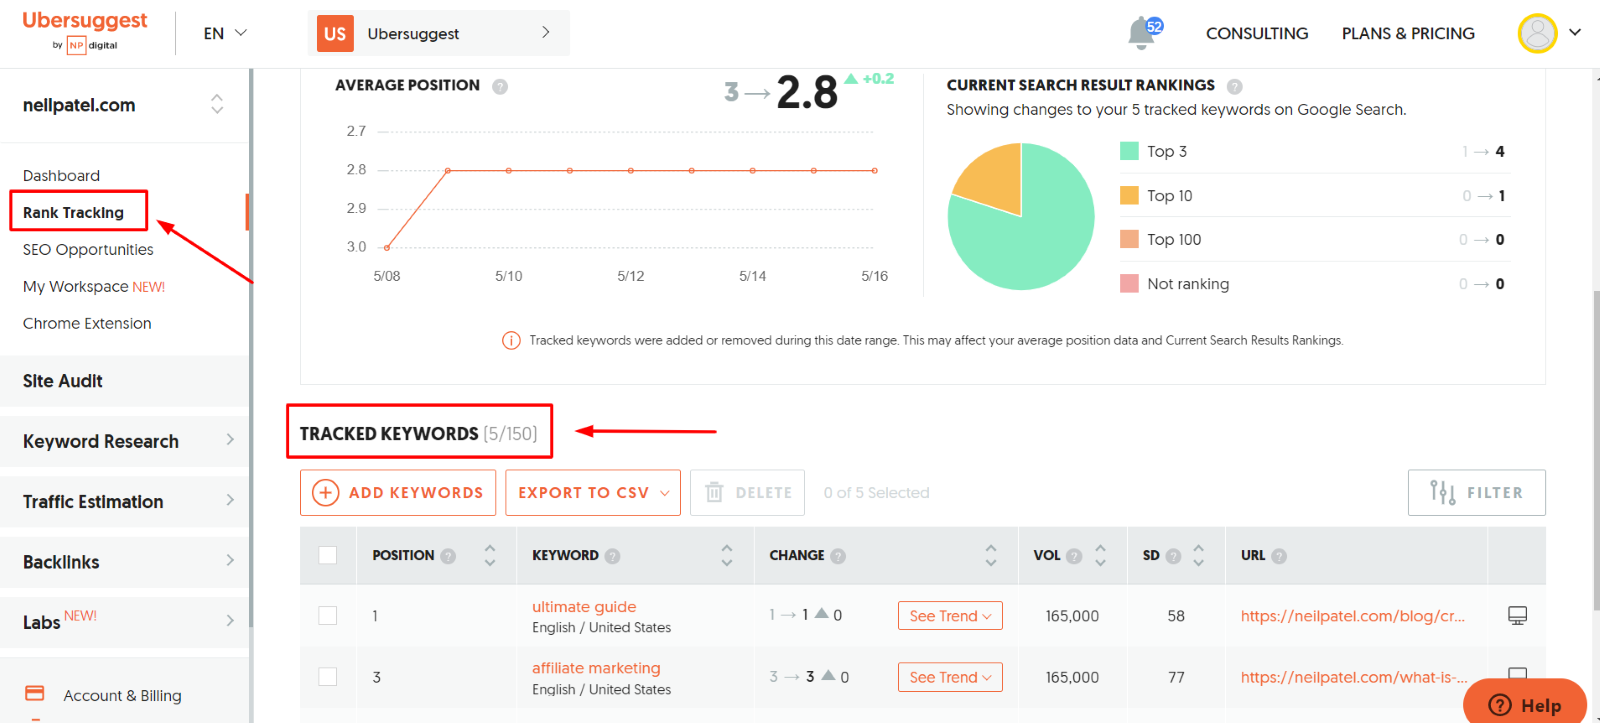This screenshot has height=723, width=1600.
Task: Click desktop device icon in ultimate guide row
Action: [x=1517, y=616]
